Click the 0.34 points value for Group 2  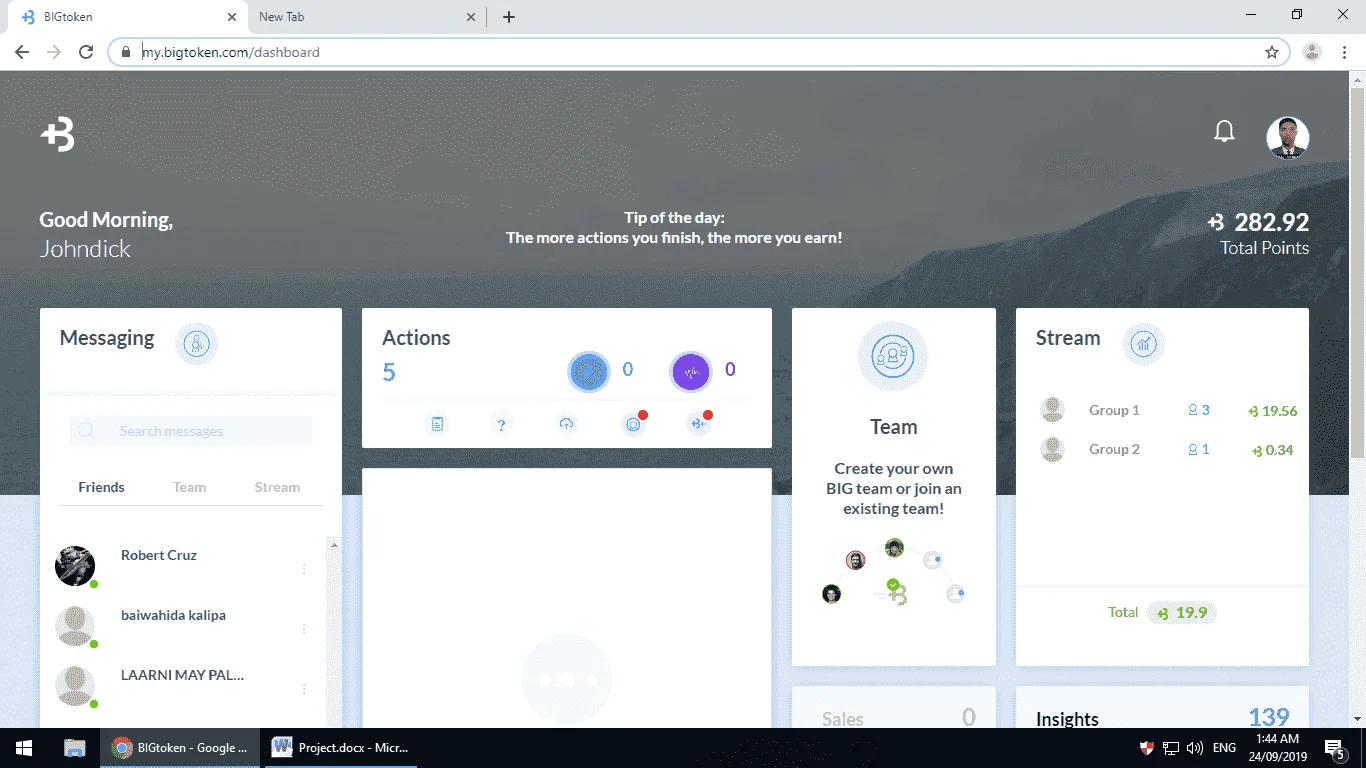point(1272,450)
